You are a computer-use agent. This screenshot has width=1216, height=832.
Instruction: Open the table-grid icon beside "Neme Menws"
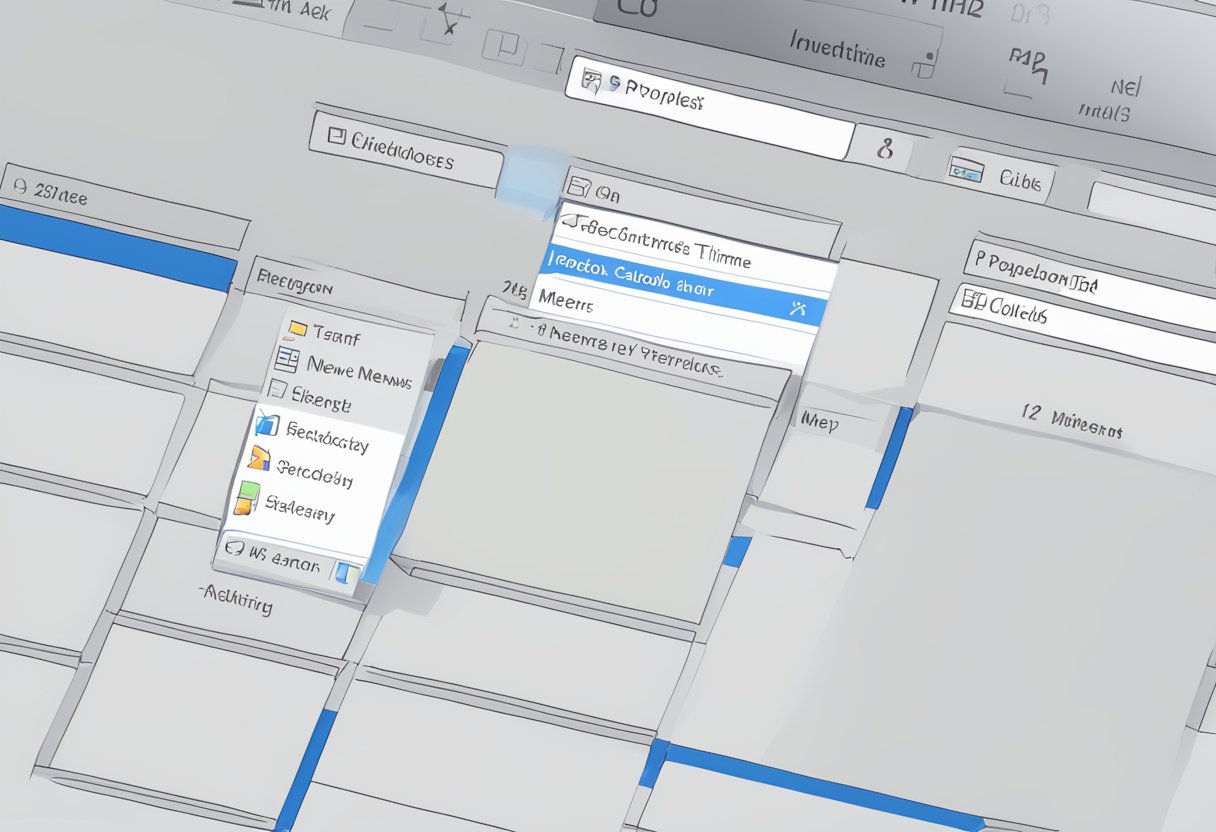[x=288, y=361]
